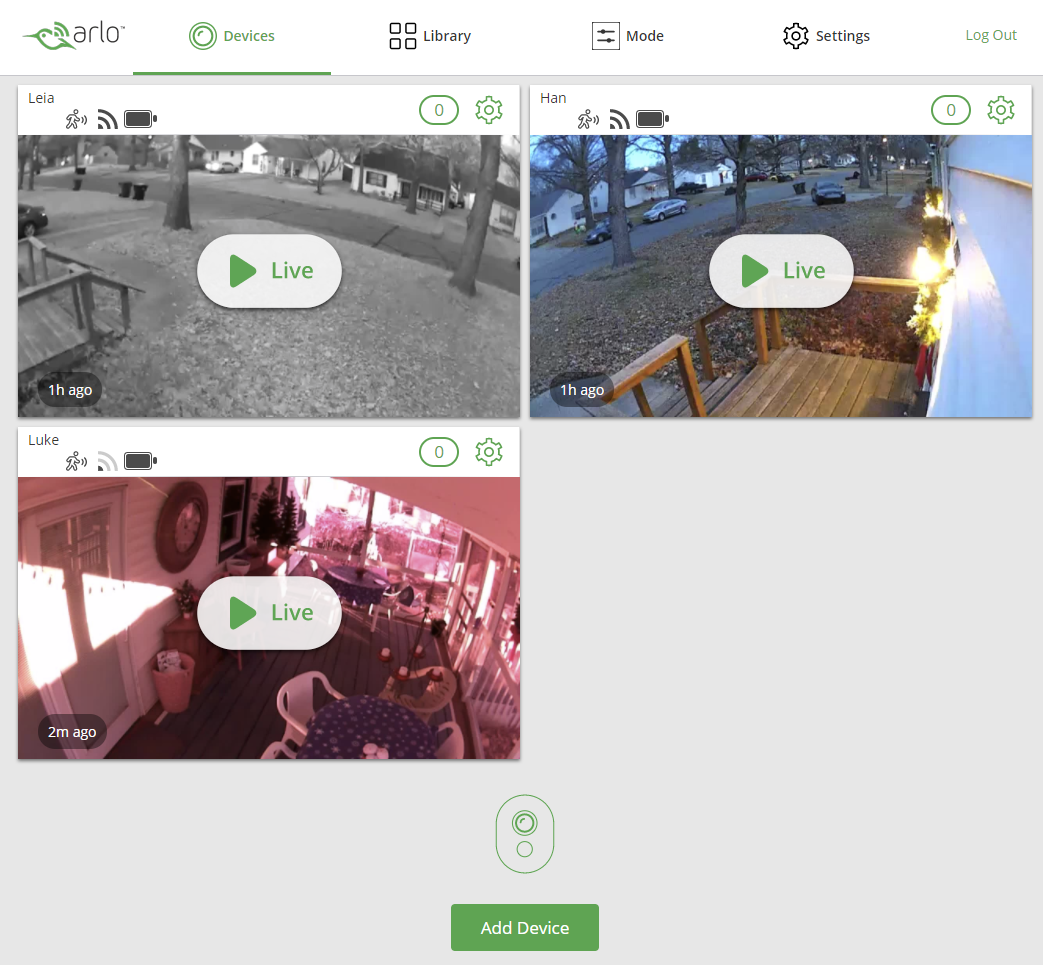Open Leia's recordings count badge

[x=439, y=110]
